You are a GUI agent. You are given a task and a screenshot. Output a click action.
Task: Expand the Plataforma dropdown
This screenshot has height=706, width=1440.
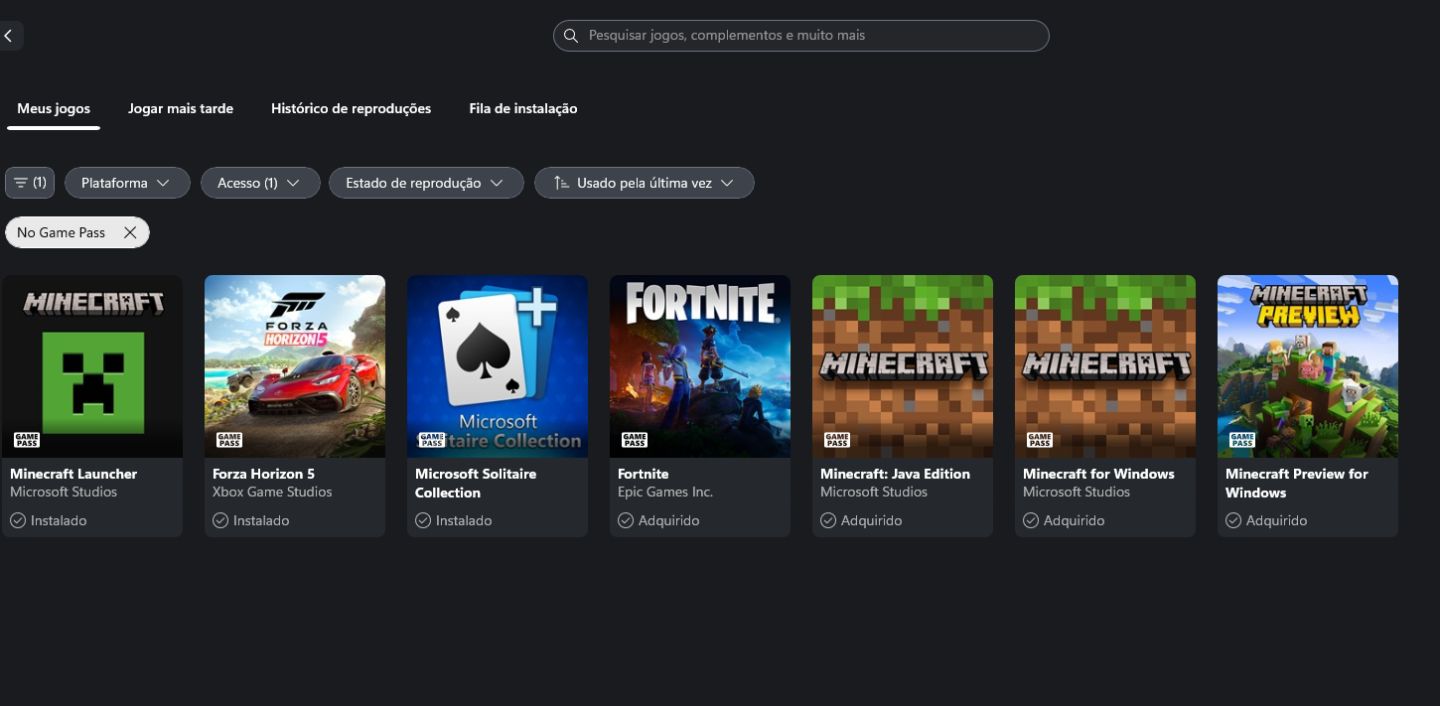(127, 183)
